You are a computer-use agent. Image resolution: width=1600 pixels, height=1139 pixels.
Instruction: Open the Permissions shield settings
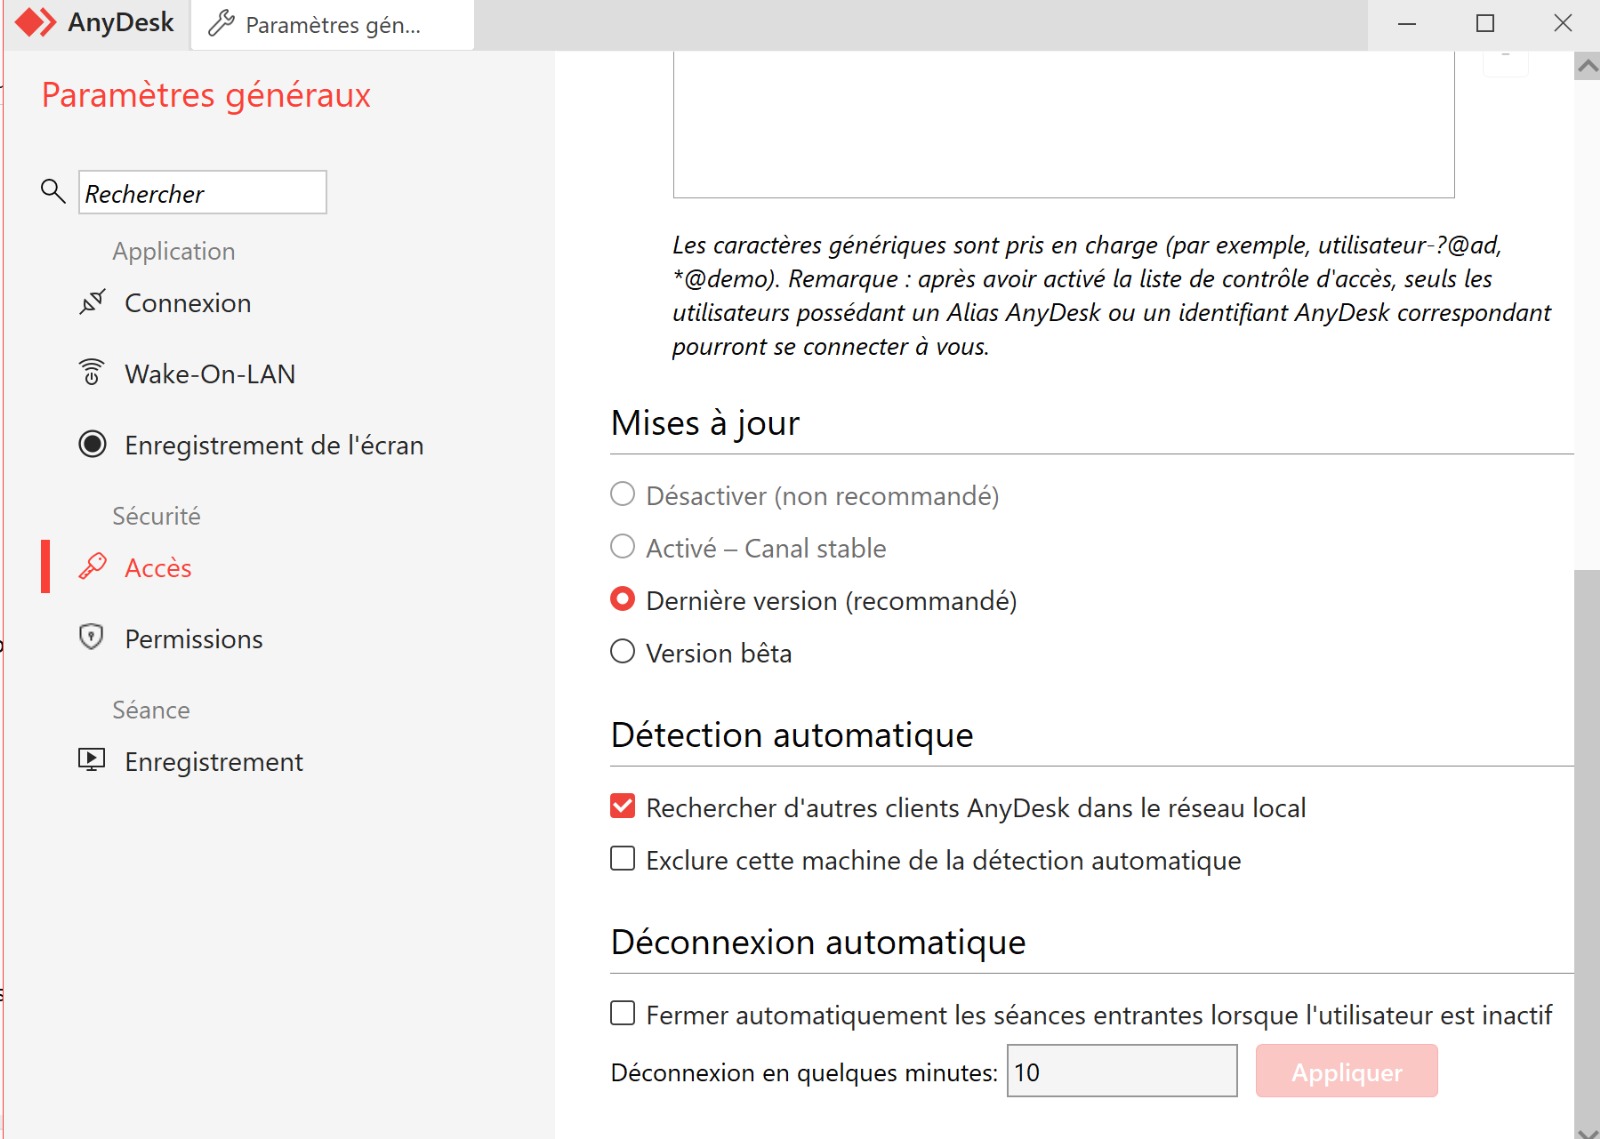pyautogui.click(x=91, y=638)
